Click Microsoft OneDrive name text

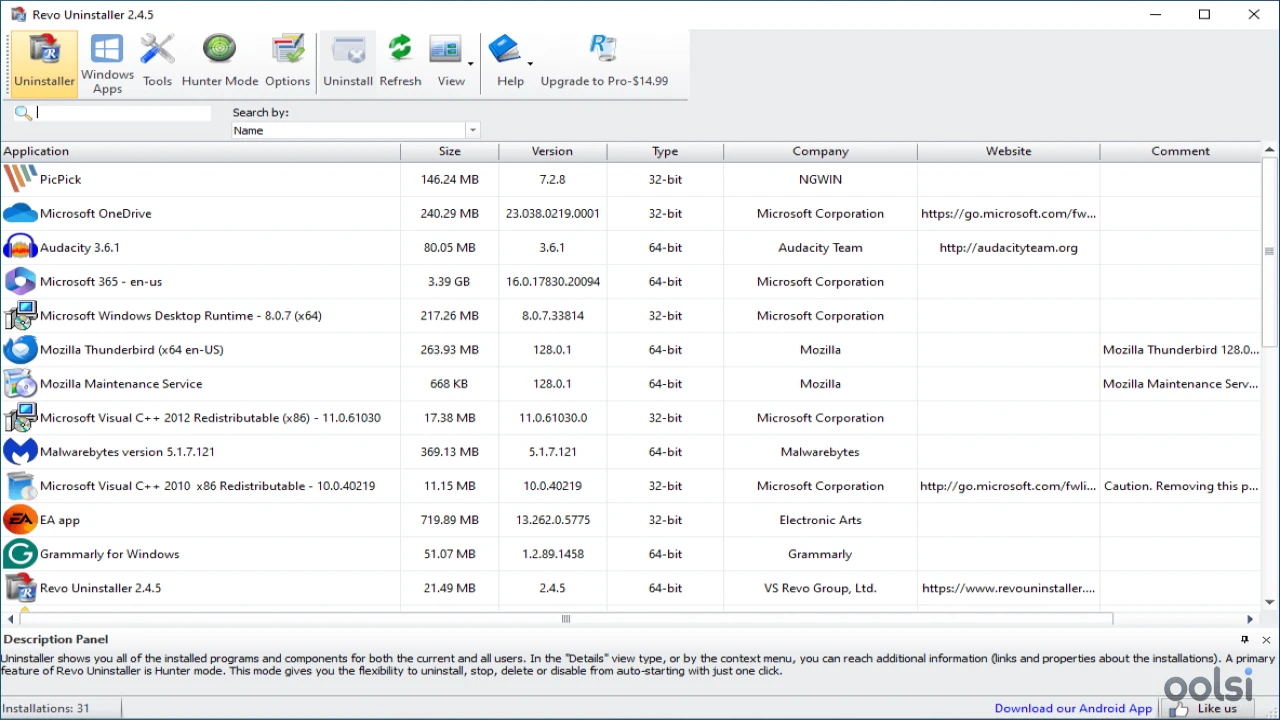pyautogui.click(x=95, y=213)
